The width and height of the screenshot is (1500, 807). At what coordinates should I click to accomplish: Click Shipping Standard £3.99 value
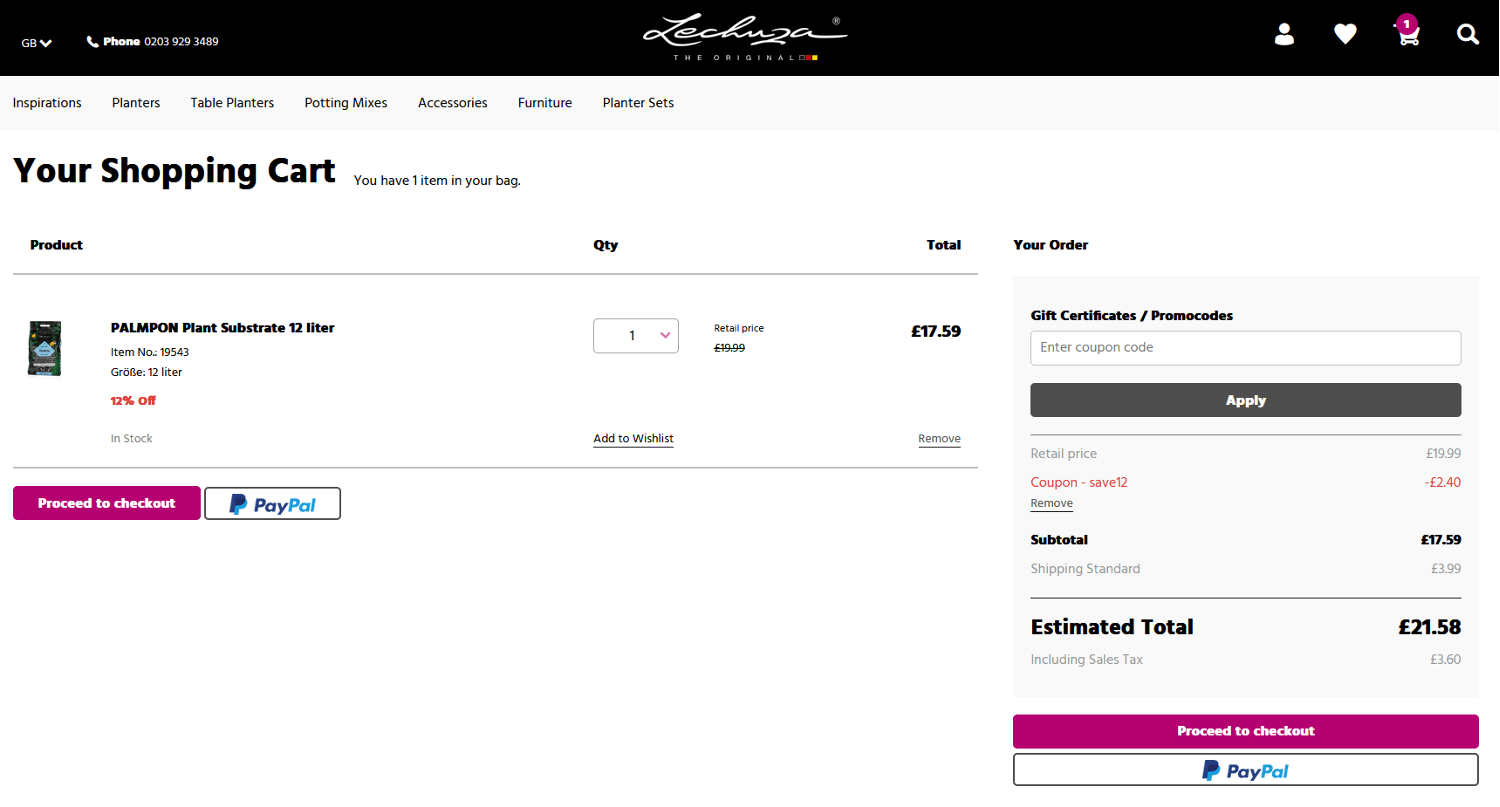tap(1446, 569)
